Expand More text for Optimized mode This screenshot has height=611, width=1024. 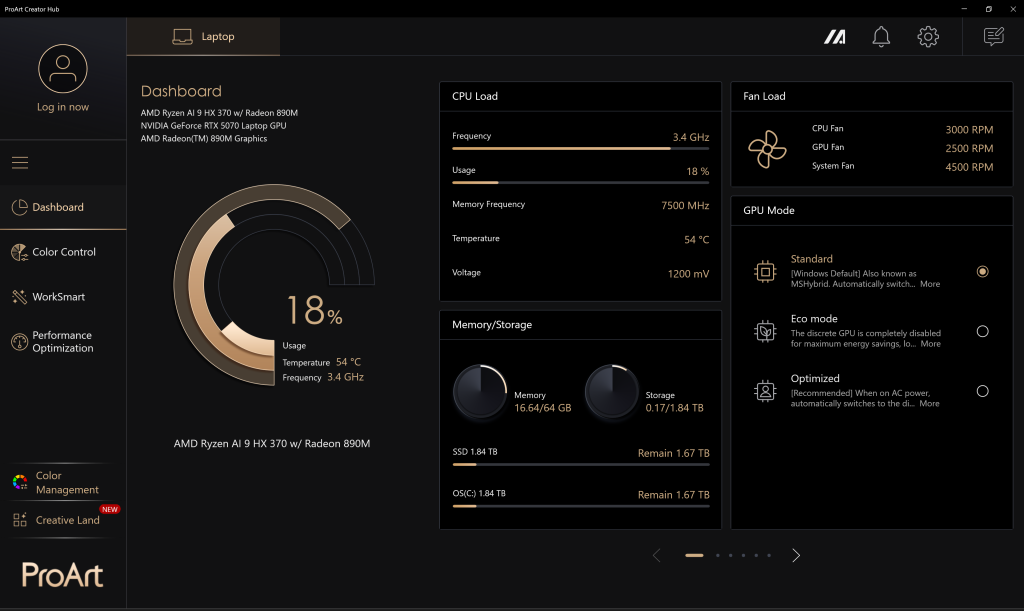[929, 403]
